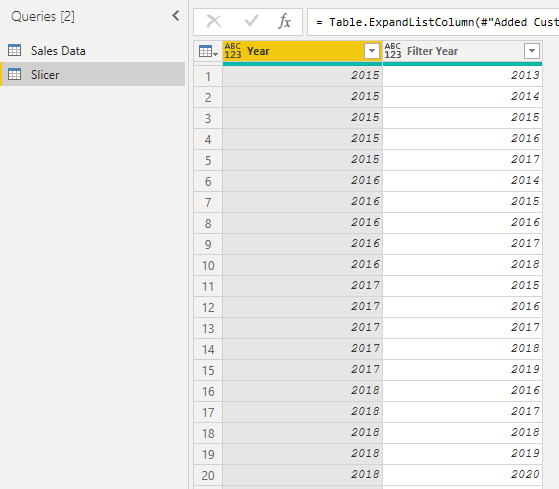This screenshot has height=489, width=559.
Task: Select row number 5
Action: point(208,160)
